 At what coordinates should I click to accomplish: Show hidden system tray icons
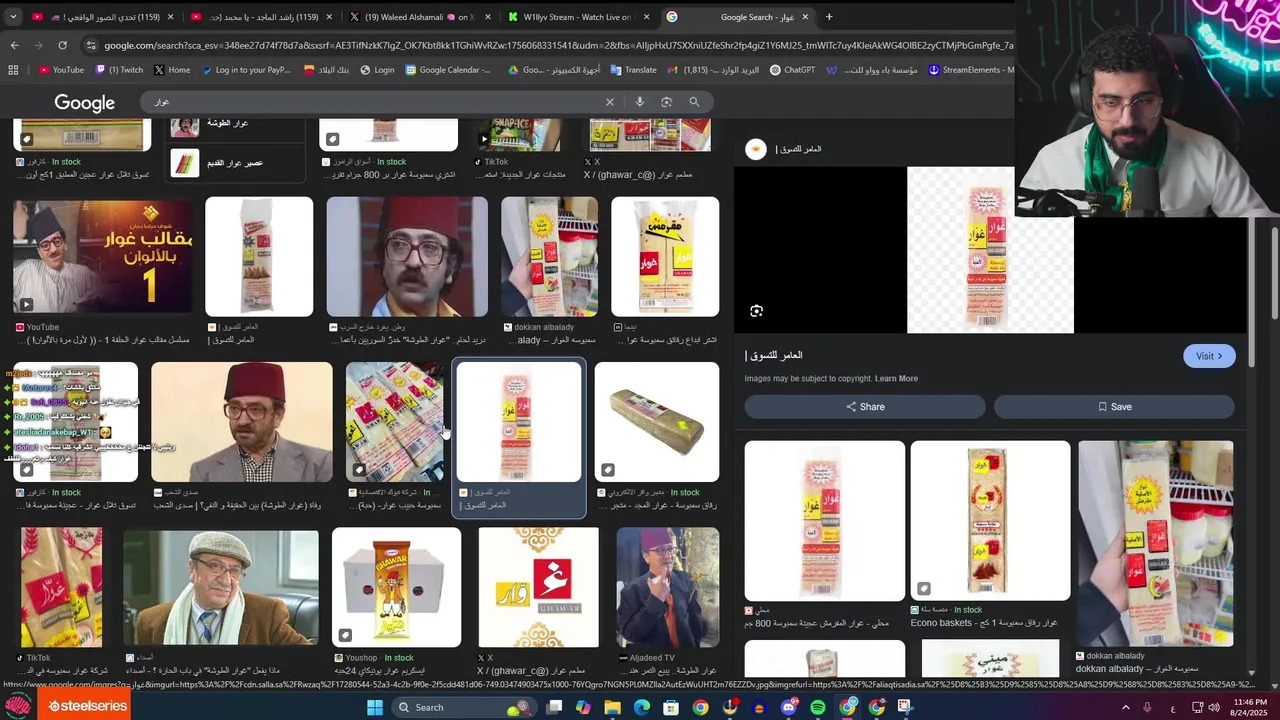(1125, 707)
